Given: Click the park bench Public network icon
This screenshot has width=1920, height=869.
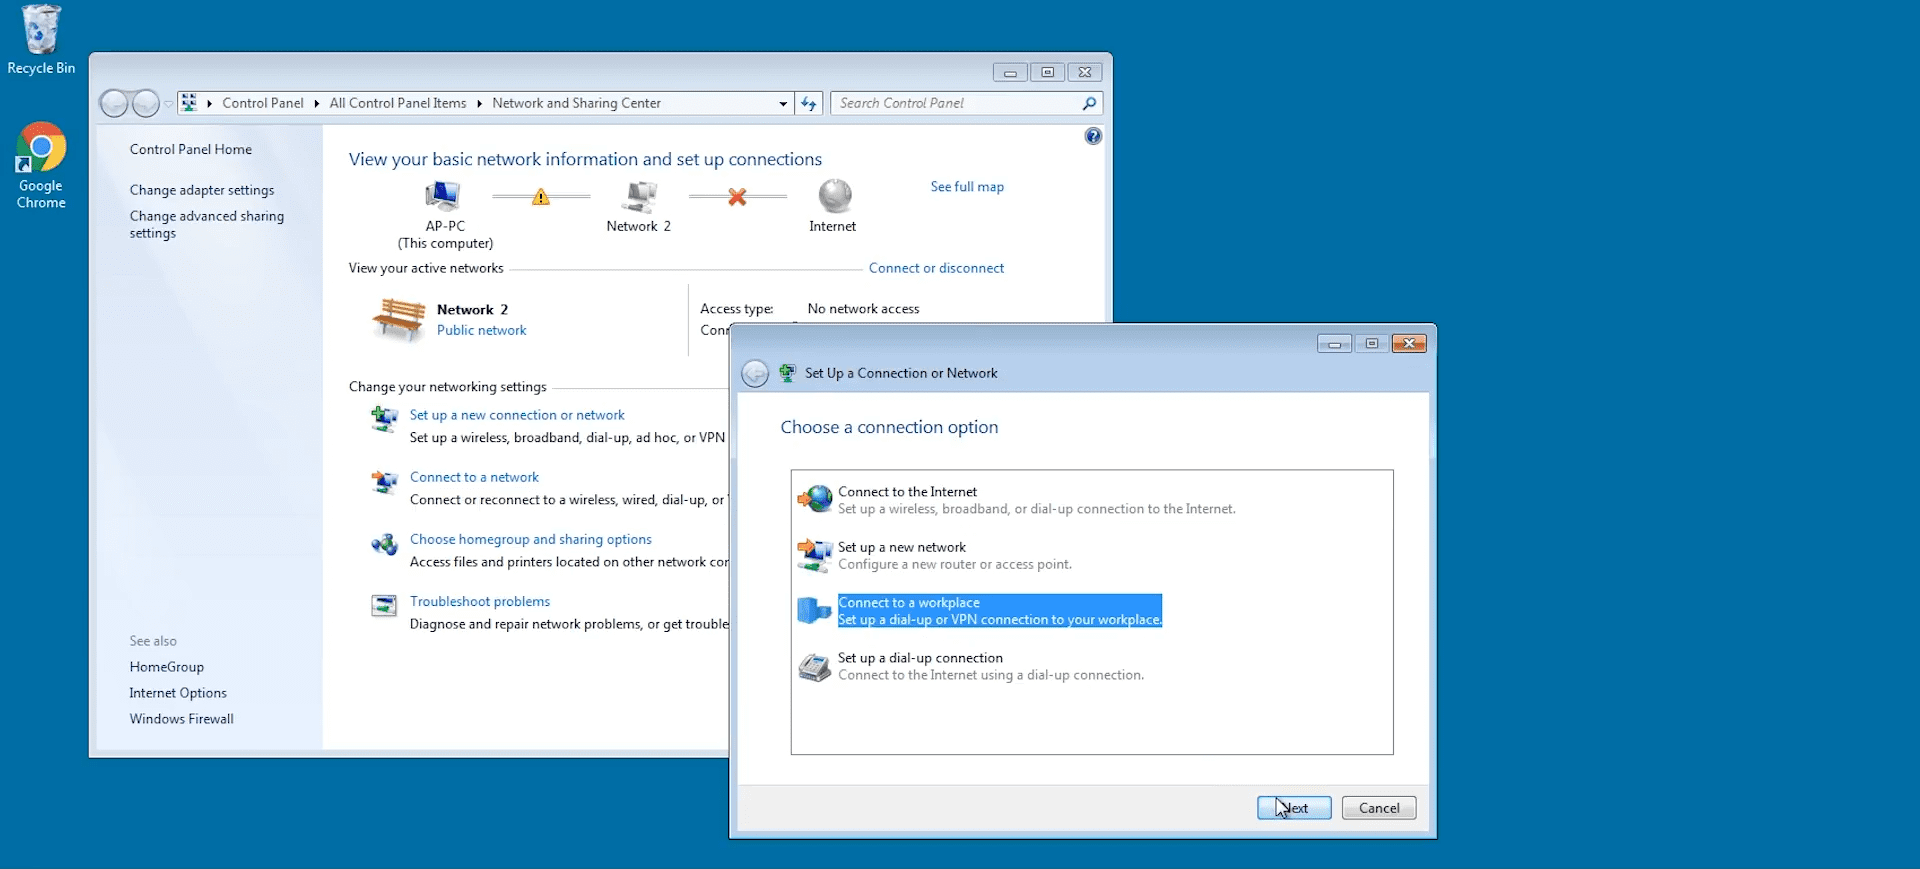Looking at the screenshot, I should (x=399, y=320).
